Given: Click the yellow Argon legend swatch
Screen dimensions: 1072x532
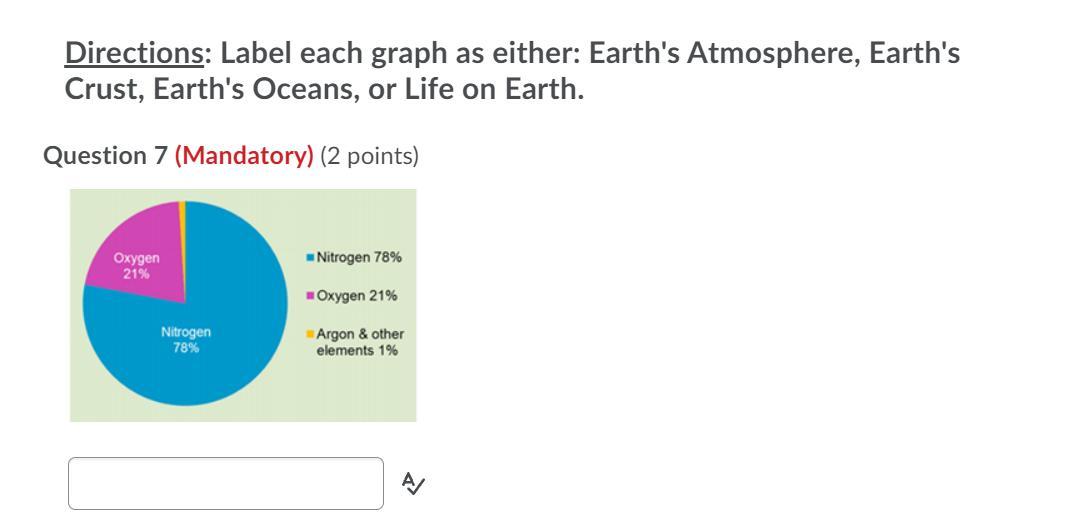Looking at the screenshot, I should pos(310,334).
